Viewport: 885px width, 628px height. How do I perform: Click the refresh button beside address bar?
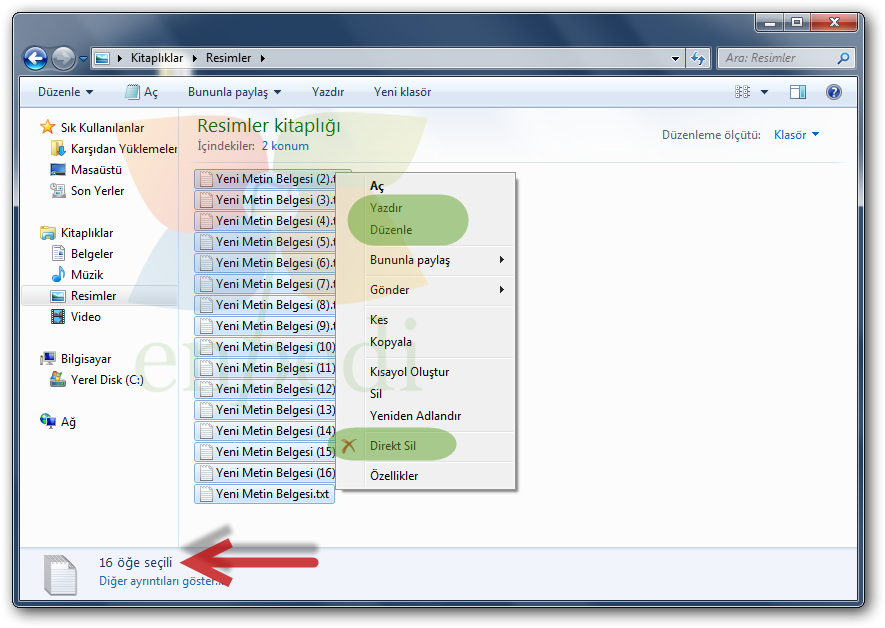coord(698,58)
